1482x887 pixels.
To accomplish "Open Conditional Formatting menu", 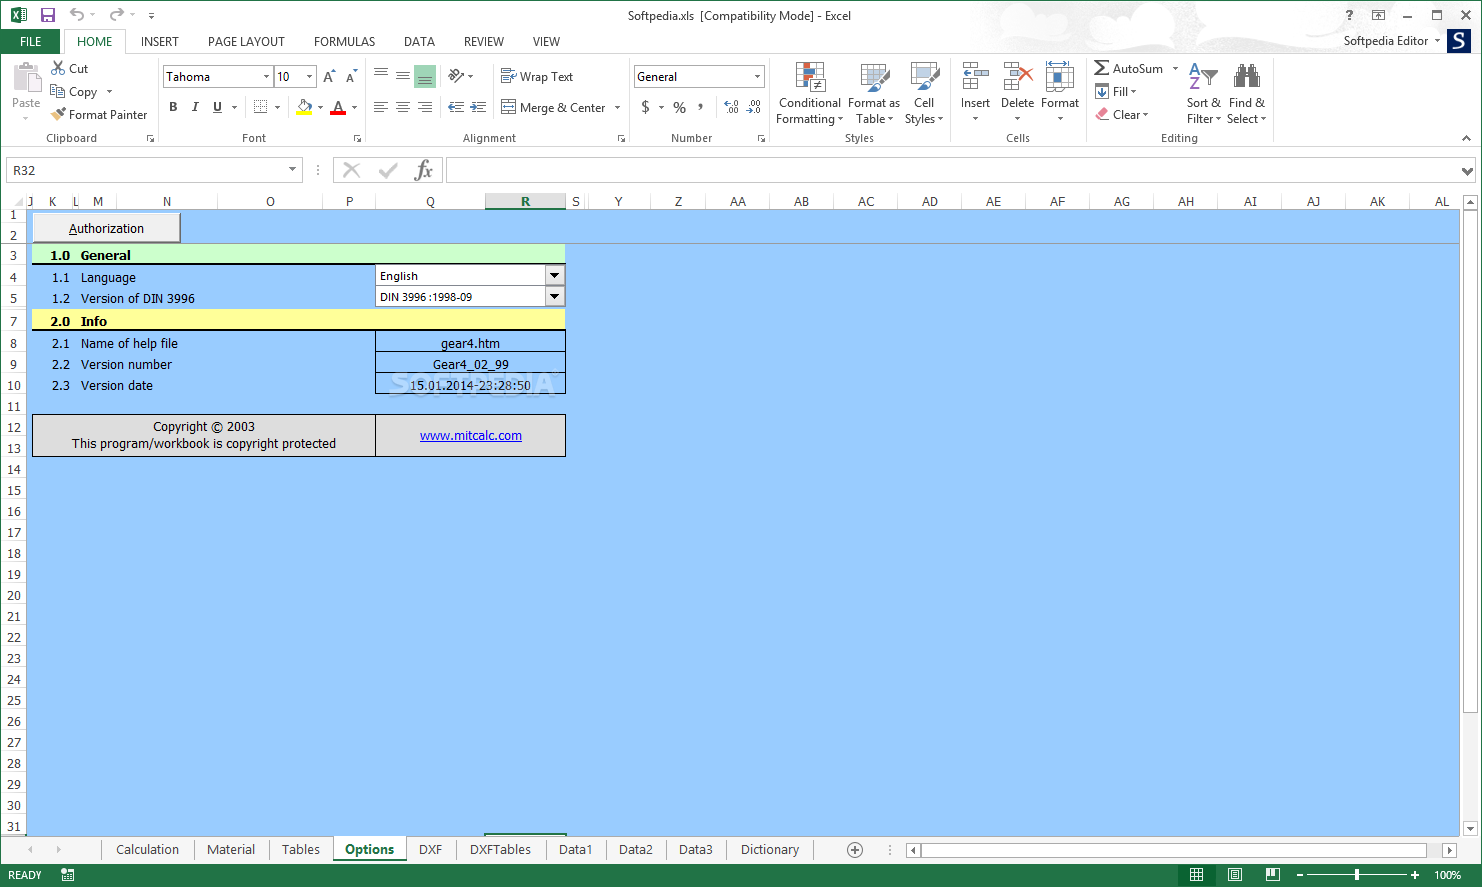I will (809, 93).
